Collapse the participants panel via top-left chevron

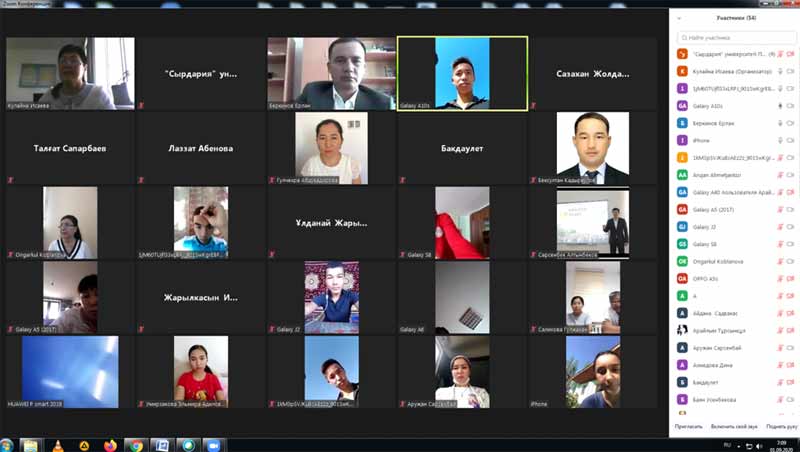[681, 17]
